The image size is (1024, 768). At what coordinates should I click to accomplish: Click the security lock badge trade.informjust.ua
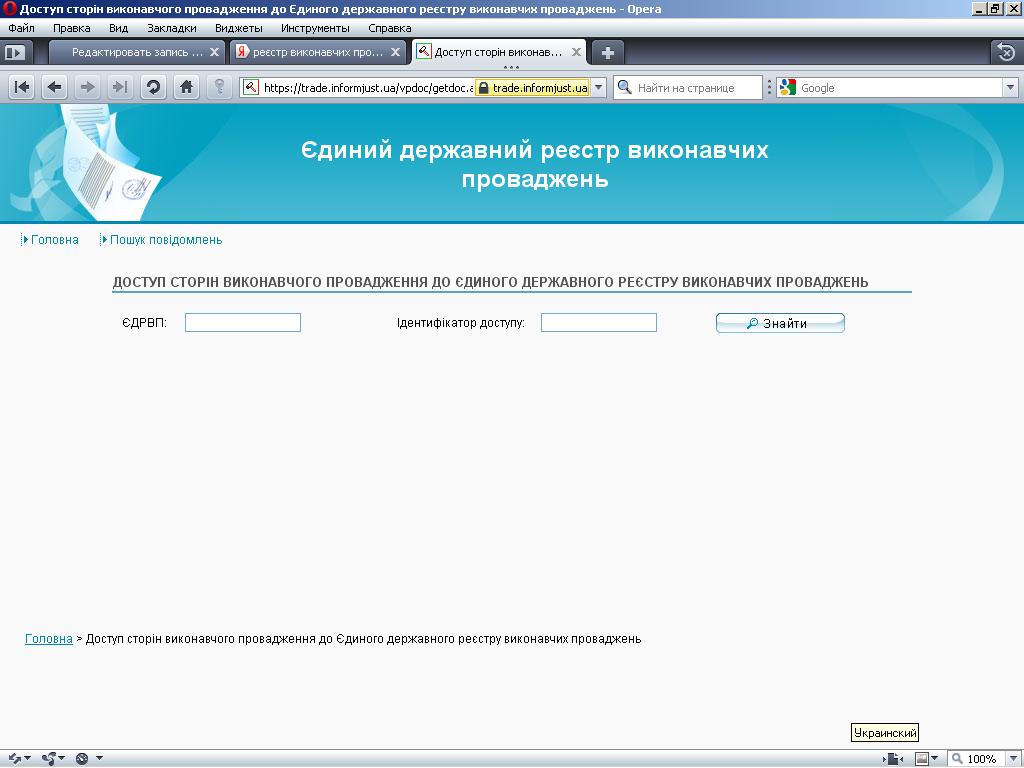(532, 88)
